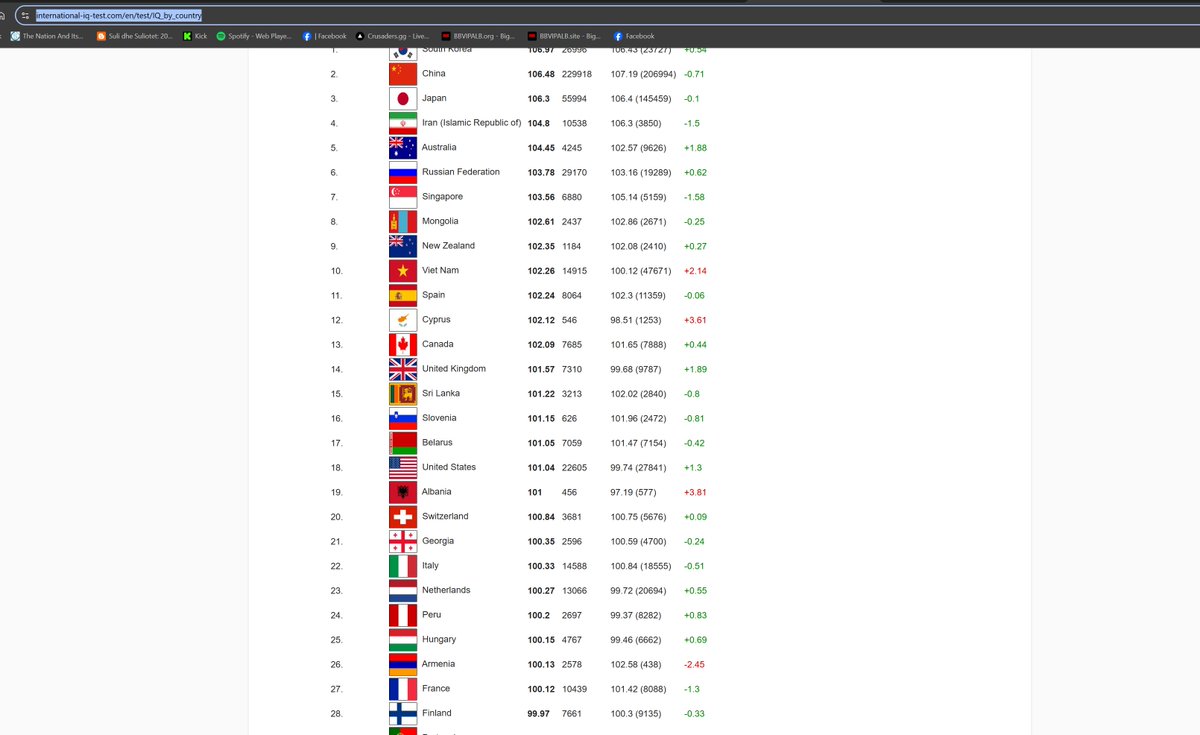Click the Viet Nam flag image
This screenshot has width=1200, height=735.
[x=403, y=271]
